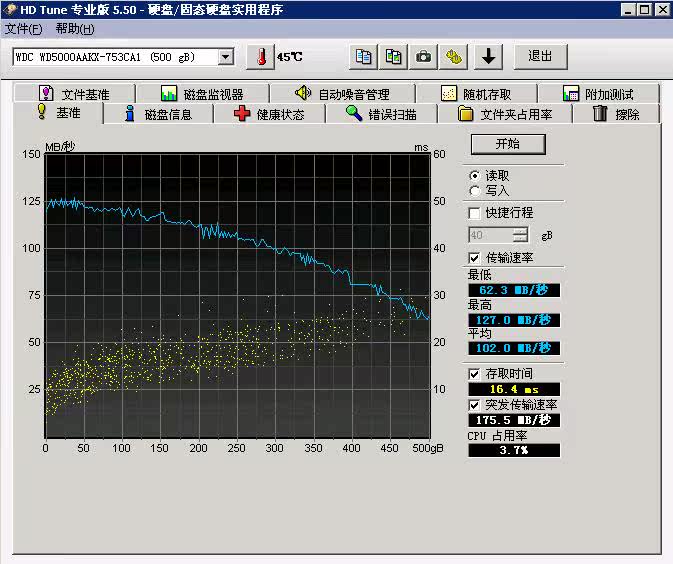Click the 45℃ temperature reading
This screenshot has width=673, height=564.
[x=290, y=57]
